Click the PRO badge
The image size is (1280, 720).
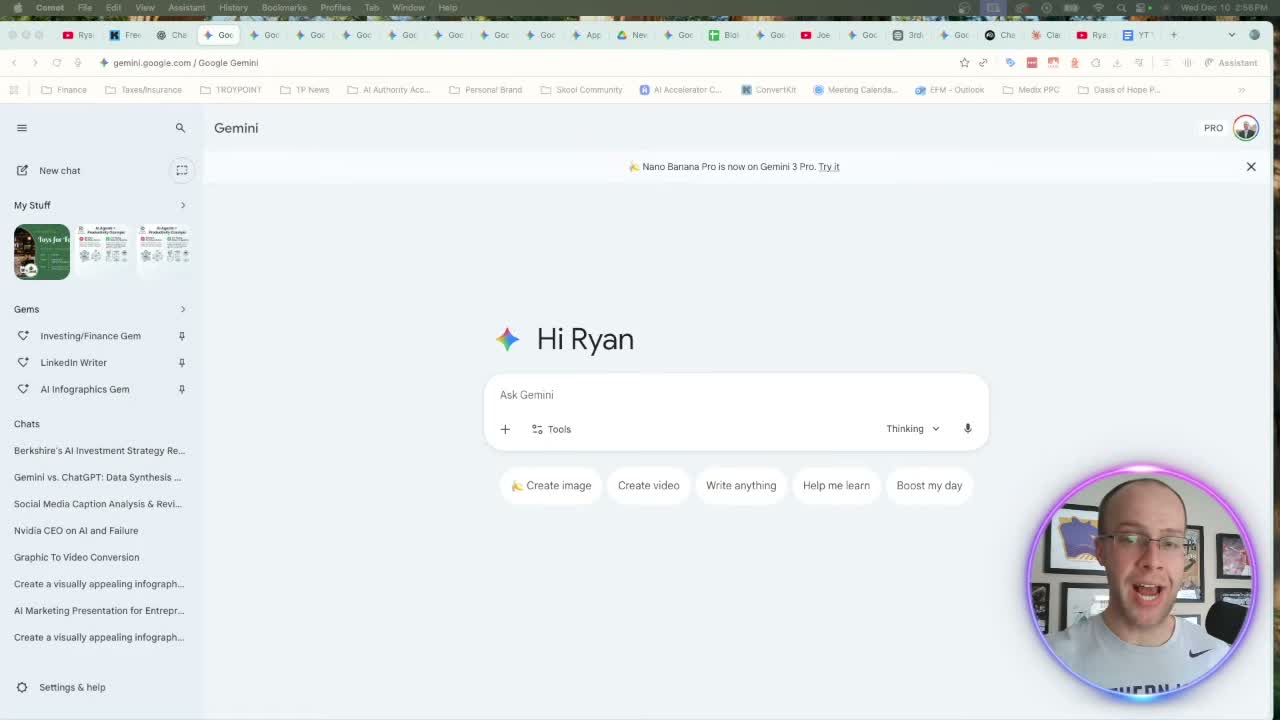pyautogui.click(x=1213, y=128)
